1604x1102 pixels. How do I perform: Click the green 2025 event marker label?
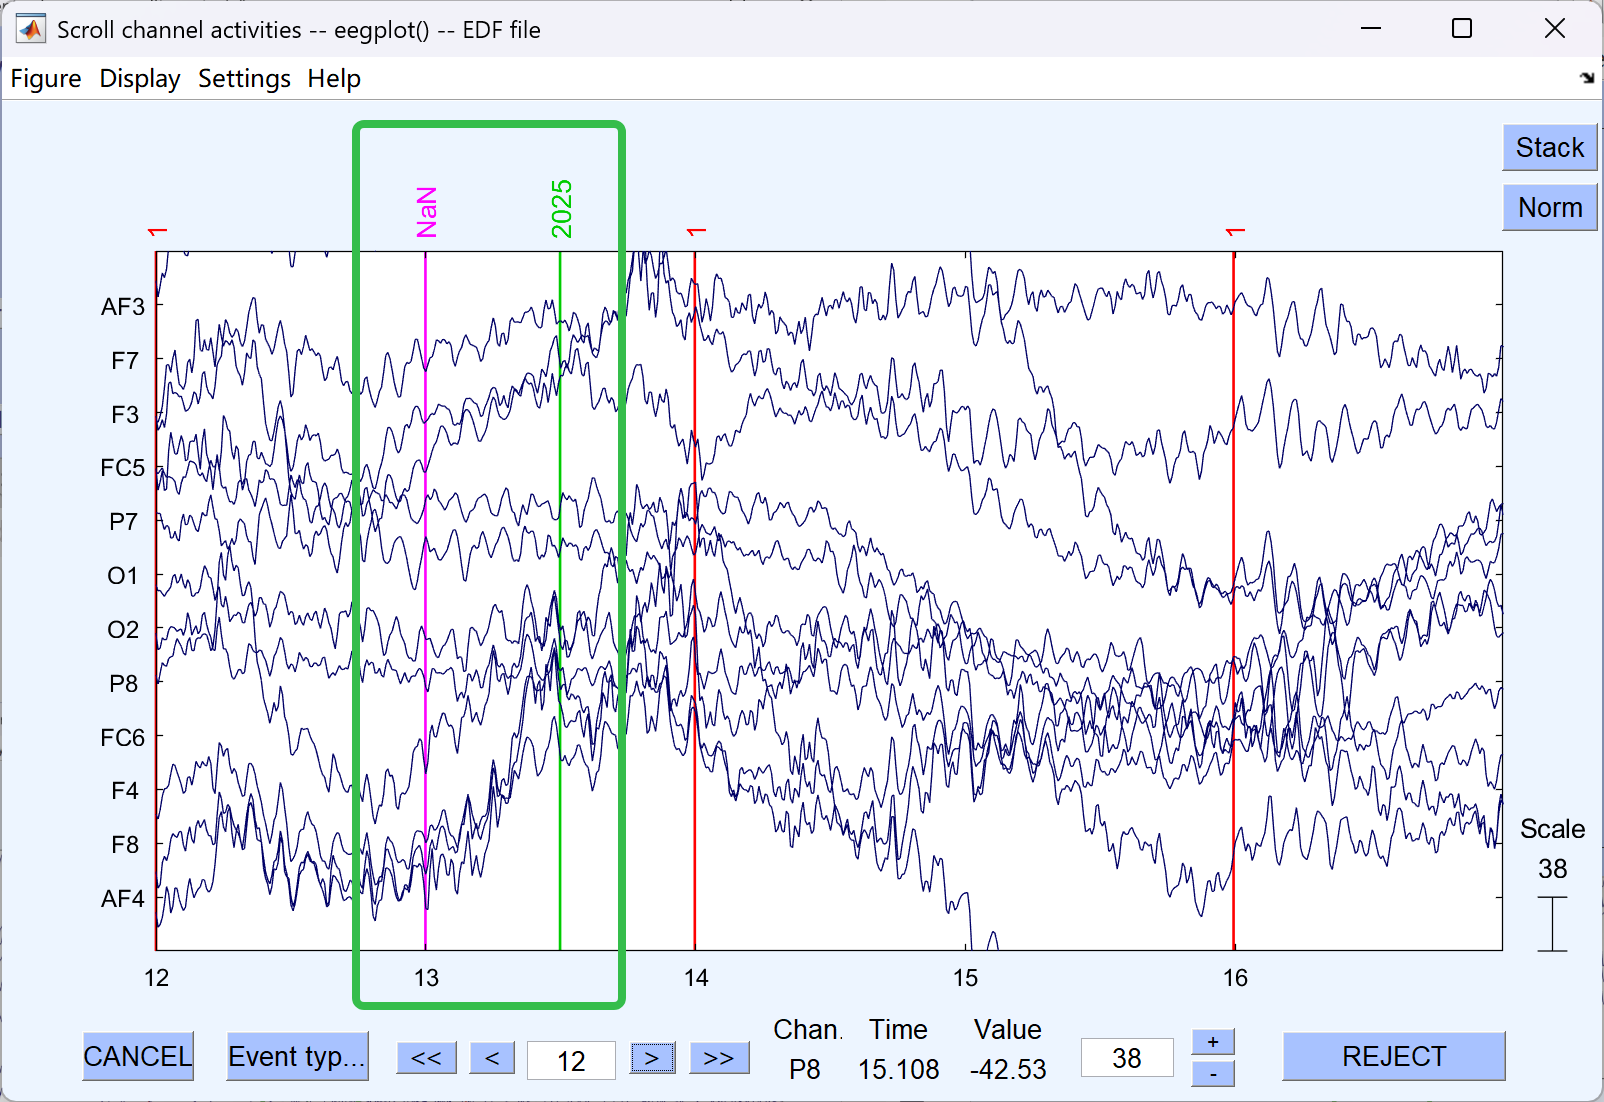[x=562, y=209]
